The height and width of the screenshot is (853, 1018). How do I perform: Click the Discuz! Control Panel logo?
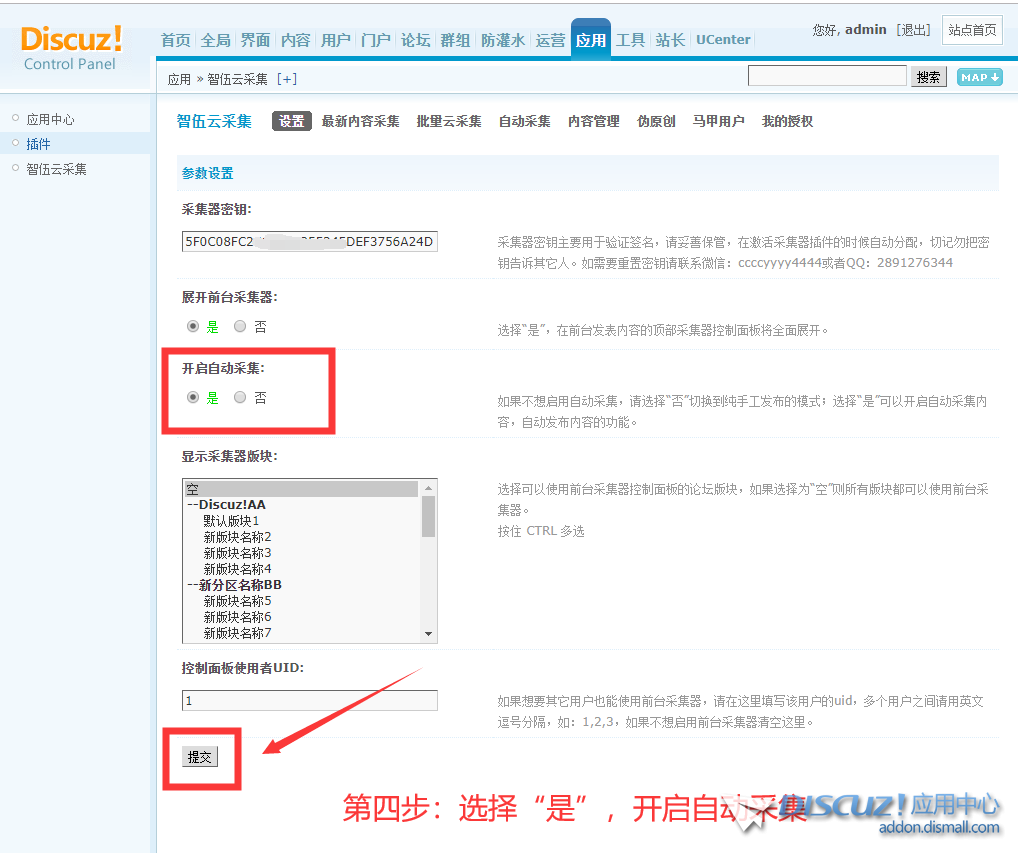coord(71,48)
